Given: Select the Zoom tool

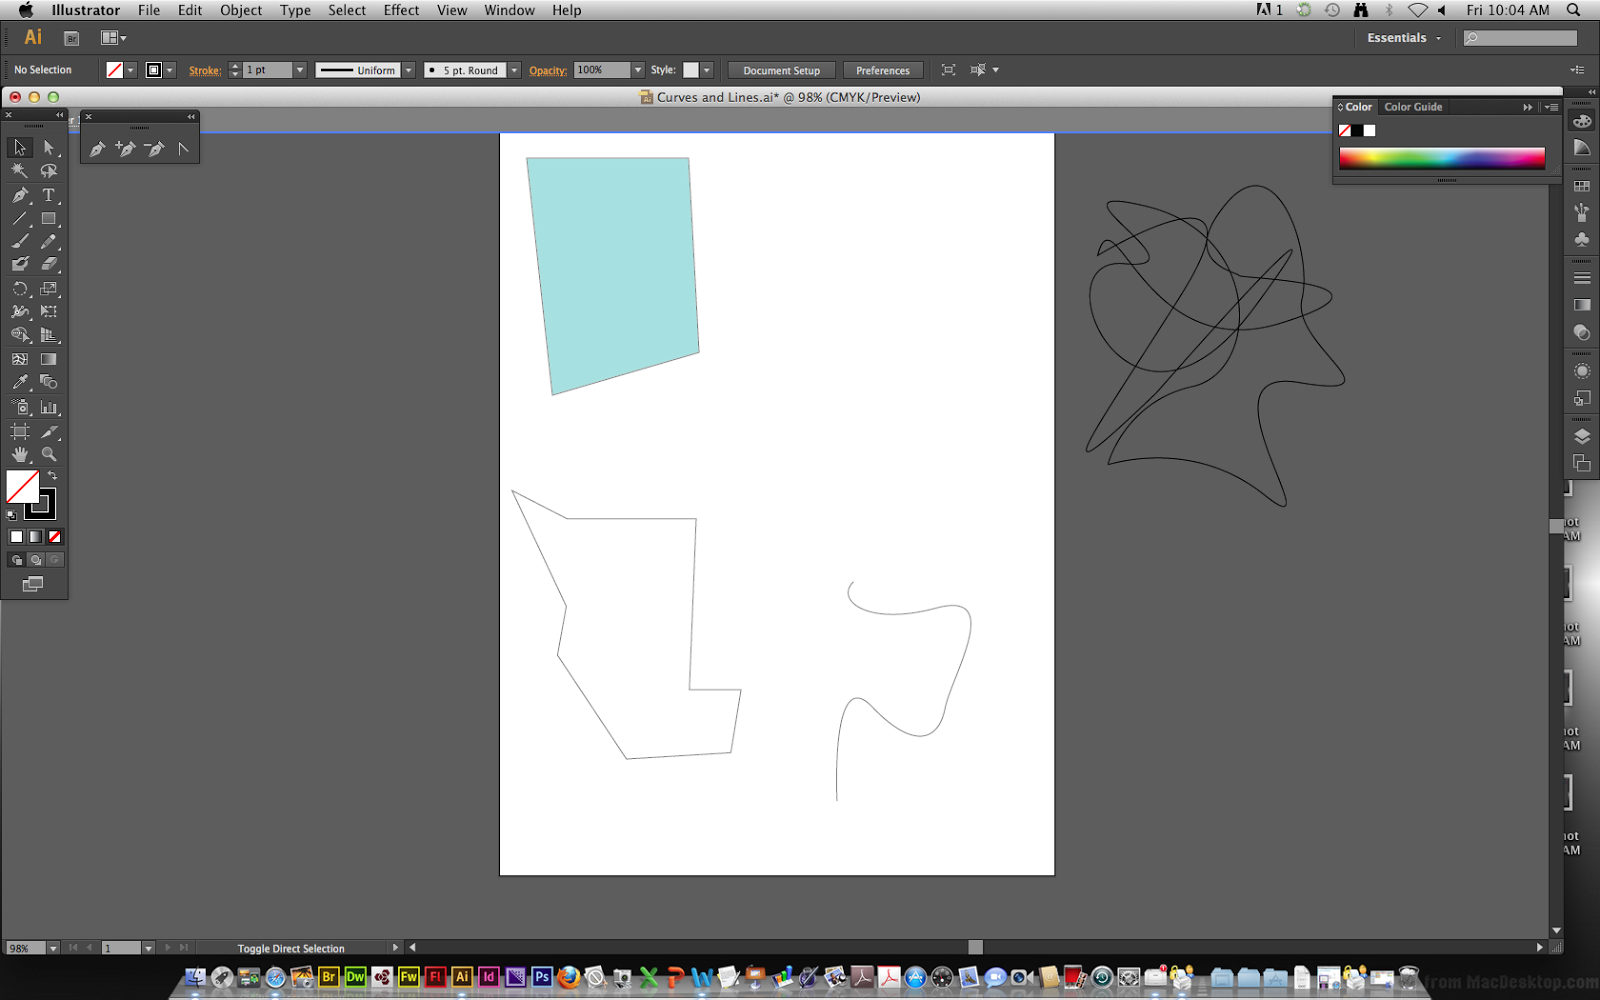Looking at the screenshot, I should [x=48, y=453].
